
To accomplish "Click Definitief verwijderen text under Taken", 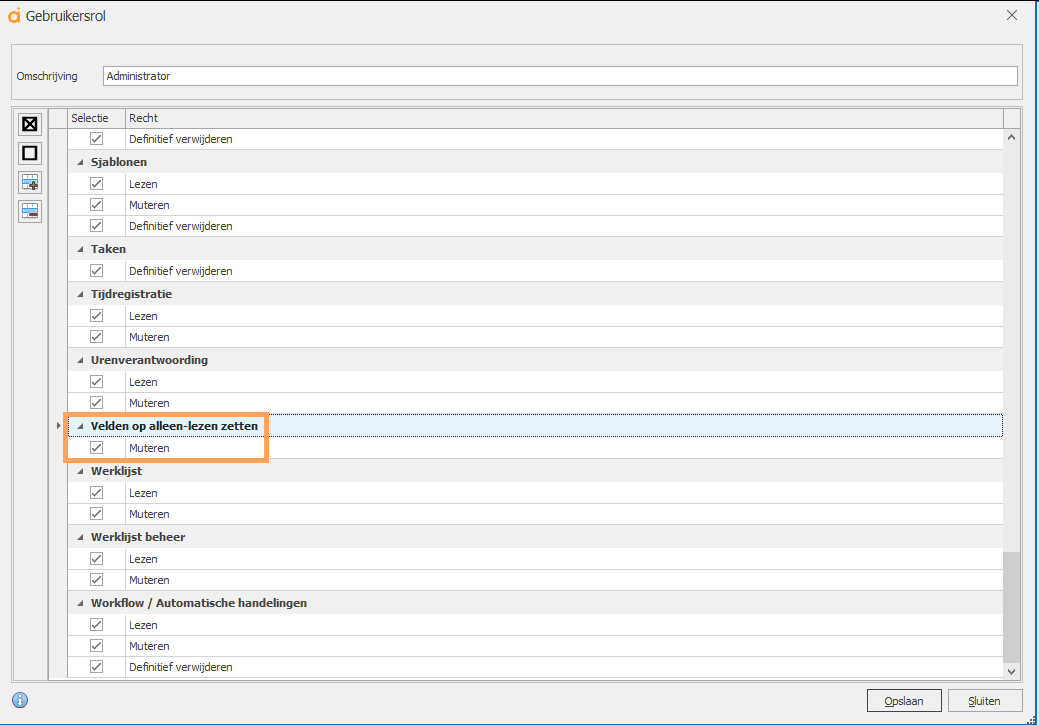I will pyautogui.click(x=180, y=271).
